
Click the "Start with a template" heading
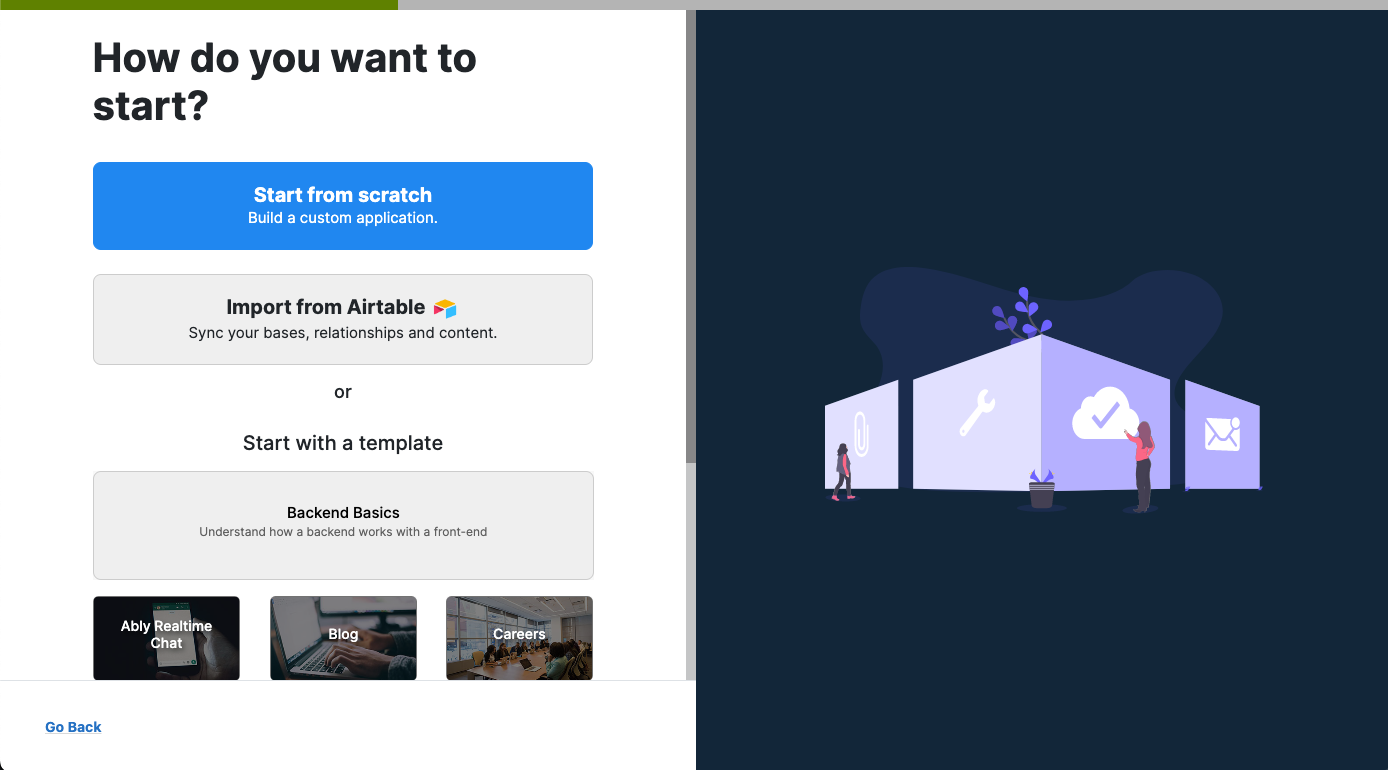[x=342, y=443]
